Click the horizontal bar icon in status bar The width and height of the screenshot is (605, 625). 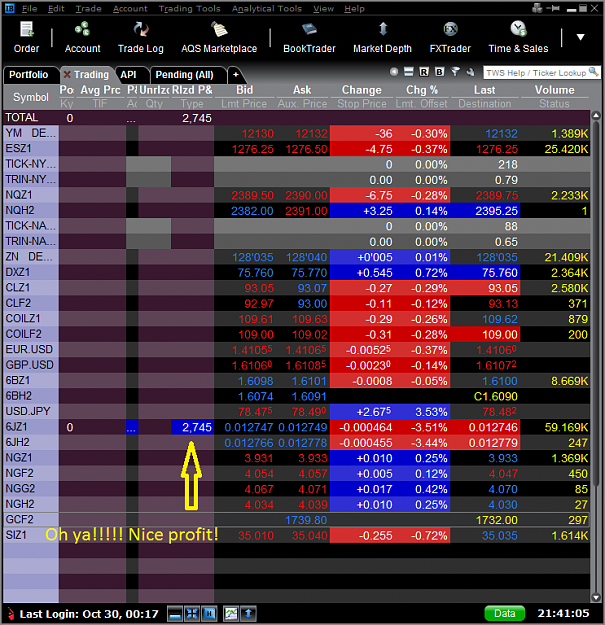[175, 613]
